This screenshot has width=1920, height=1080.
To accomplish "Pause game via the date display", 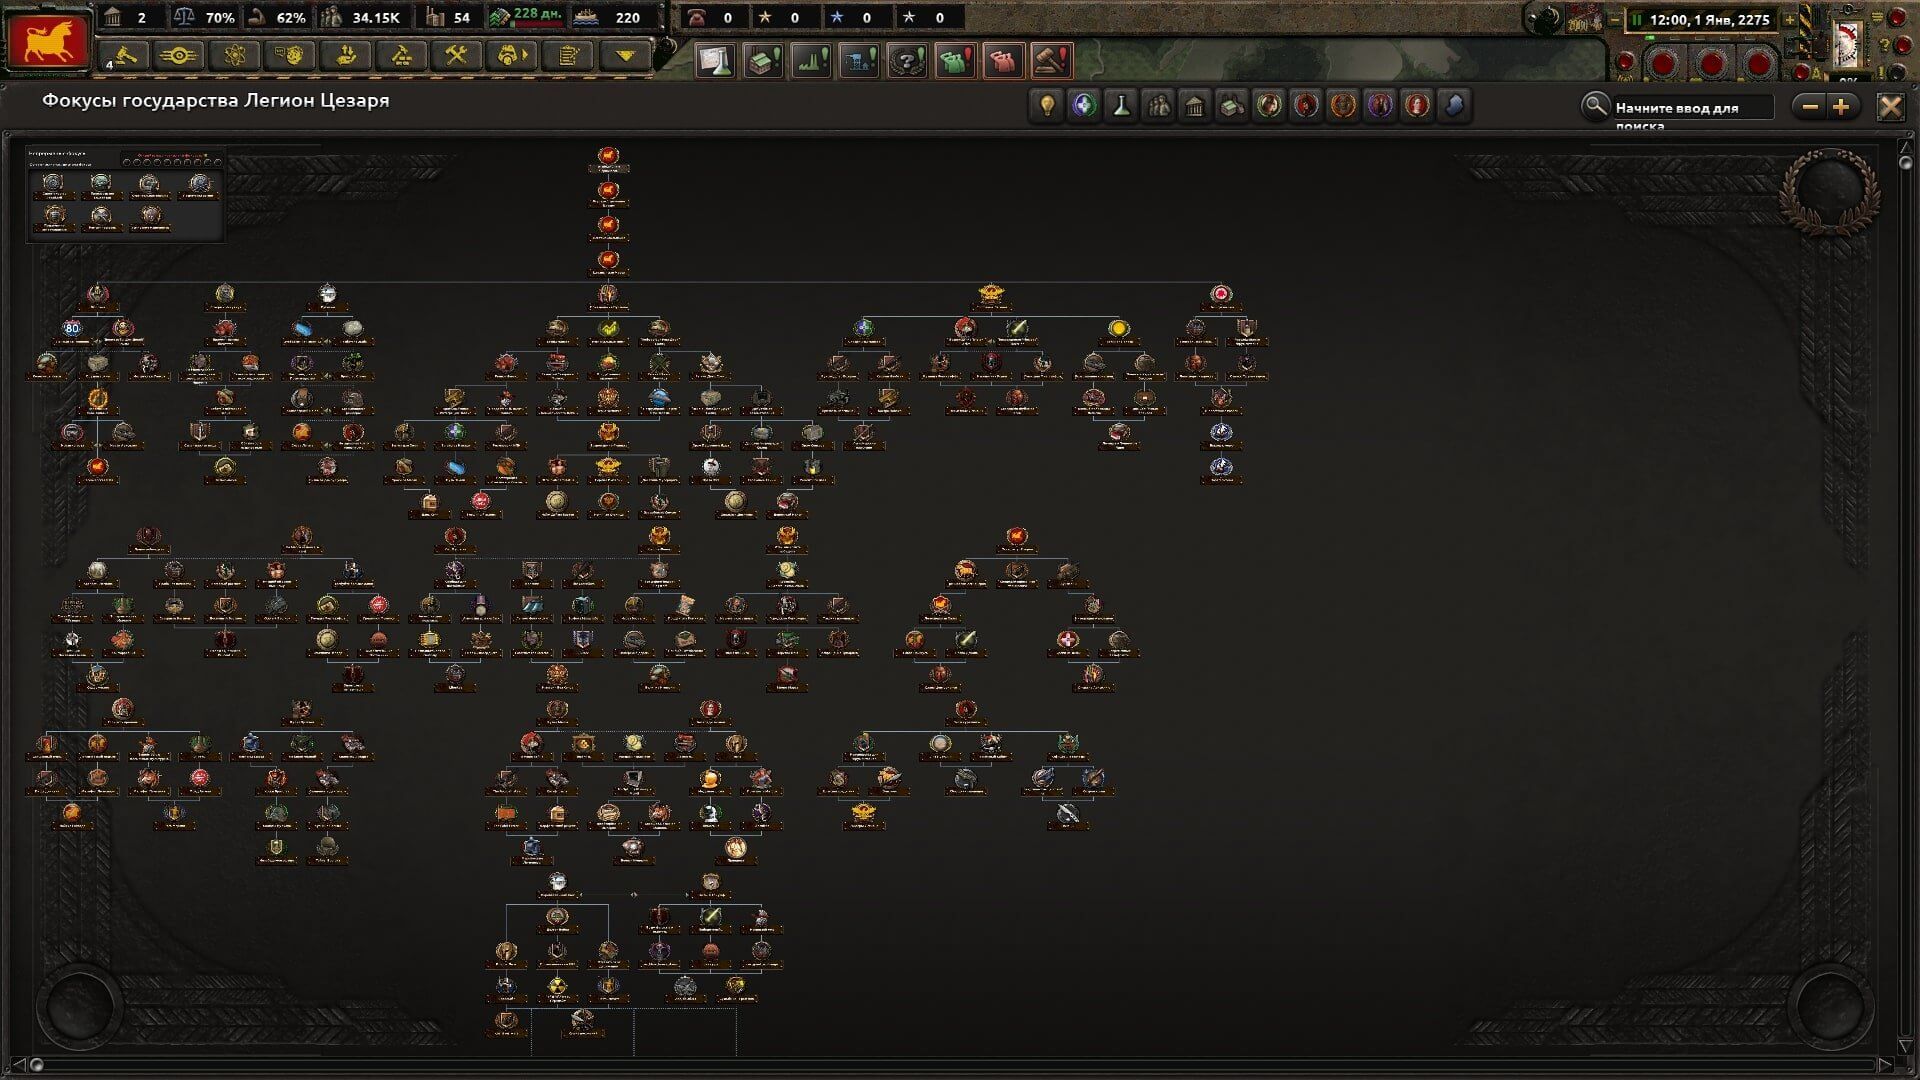I will (1705, 19).
